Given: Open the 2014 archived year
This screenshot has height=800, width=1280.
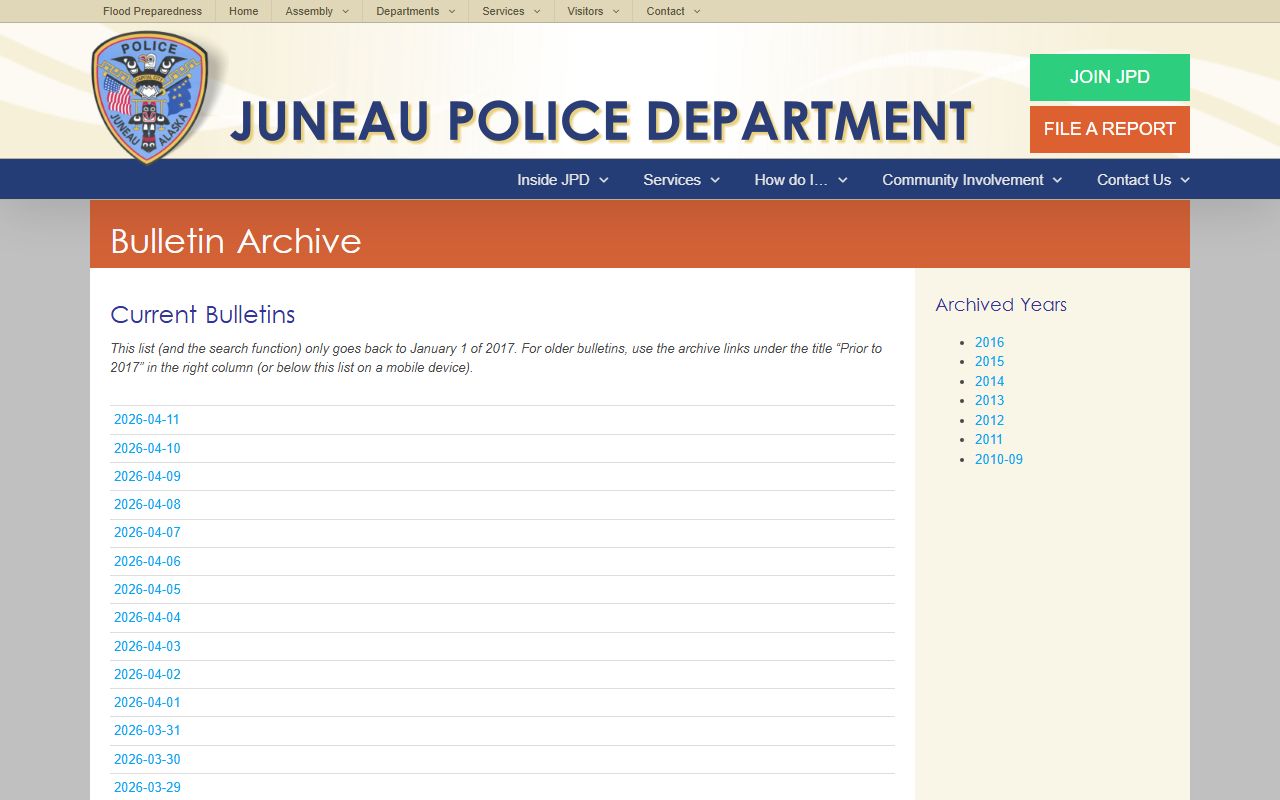Looking at the screenshot, I should coord(989,381).
